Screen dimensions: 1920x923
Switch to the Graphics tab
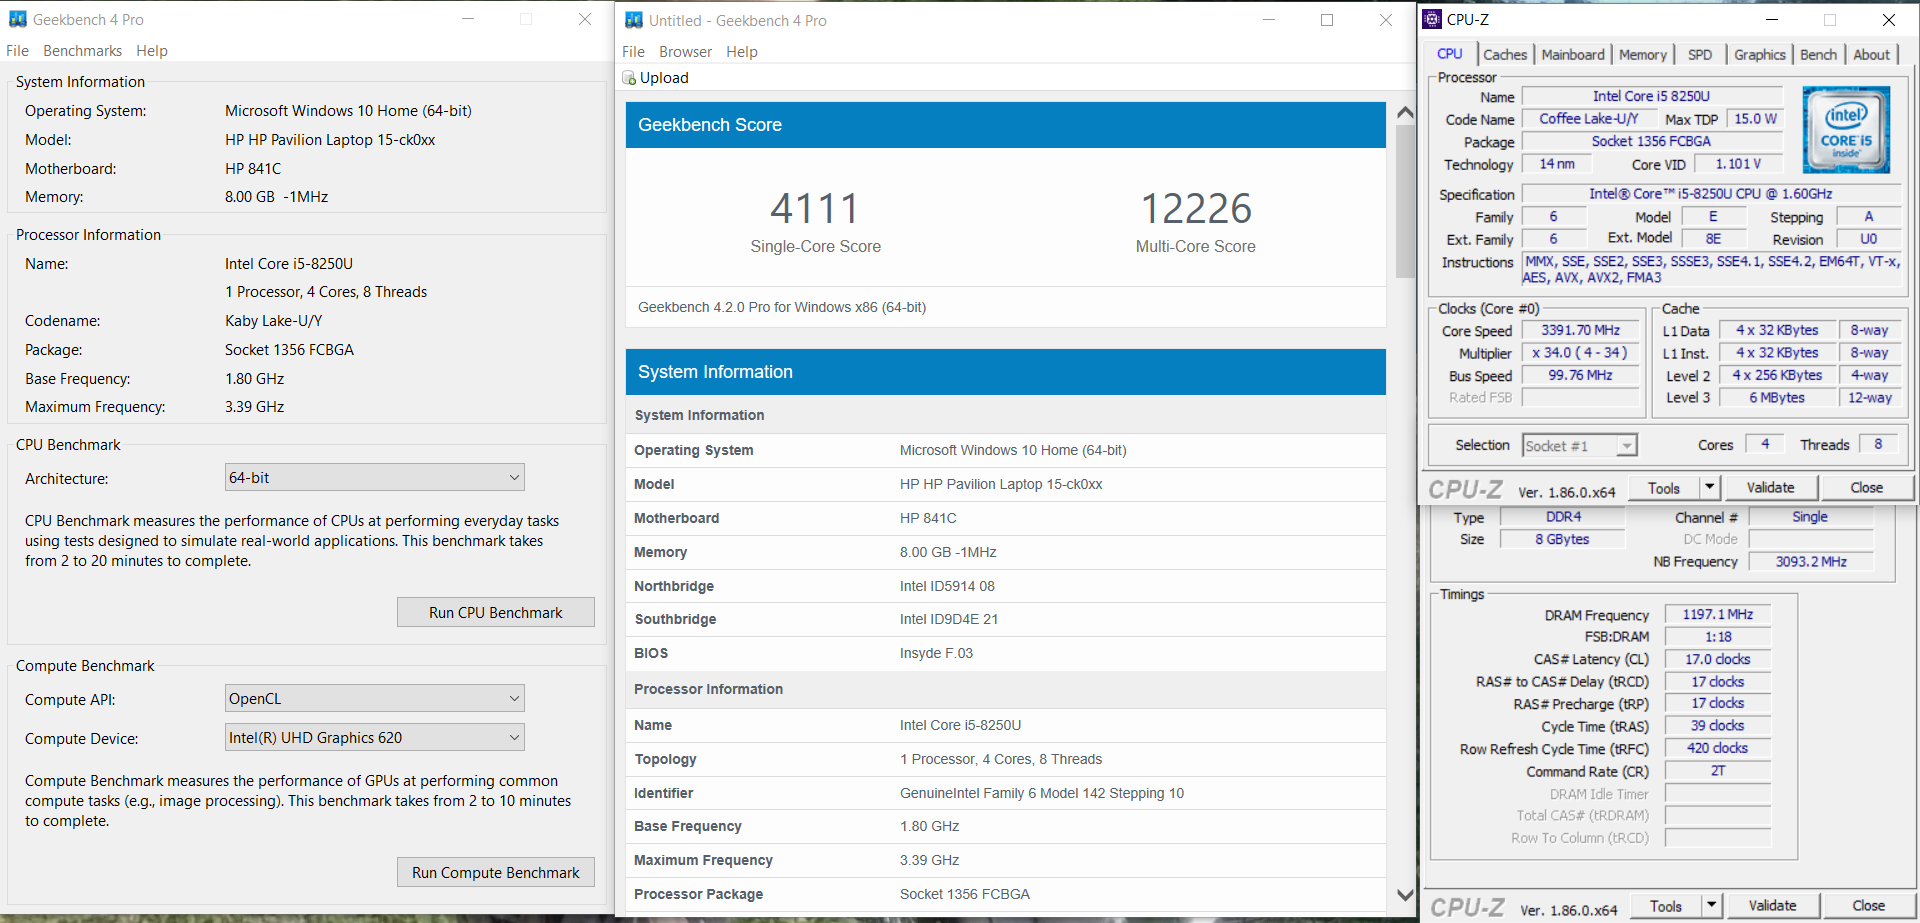pyautogui.click(x=1759, y=55)
